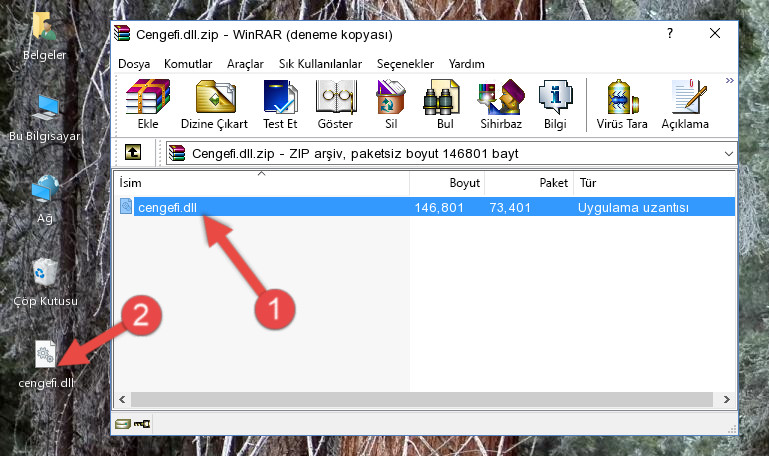Click the Ekle add-to-archive icon
The image size is (769, 456).
point(148,104)
